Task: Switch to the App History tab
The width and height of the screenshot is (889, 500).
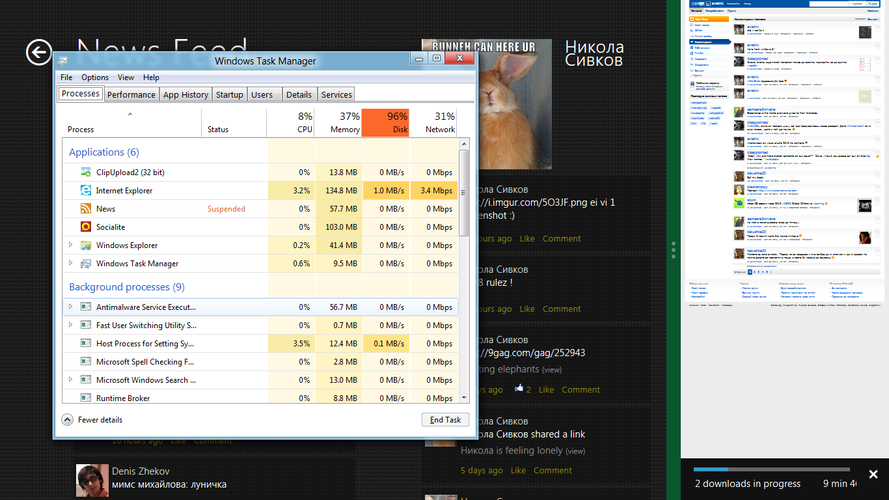Action: pyautogui.click(x=185, y=95)
